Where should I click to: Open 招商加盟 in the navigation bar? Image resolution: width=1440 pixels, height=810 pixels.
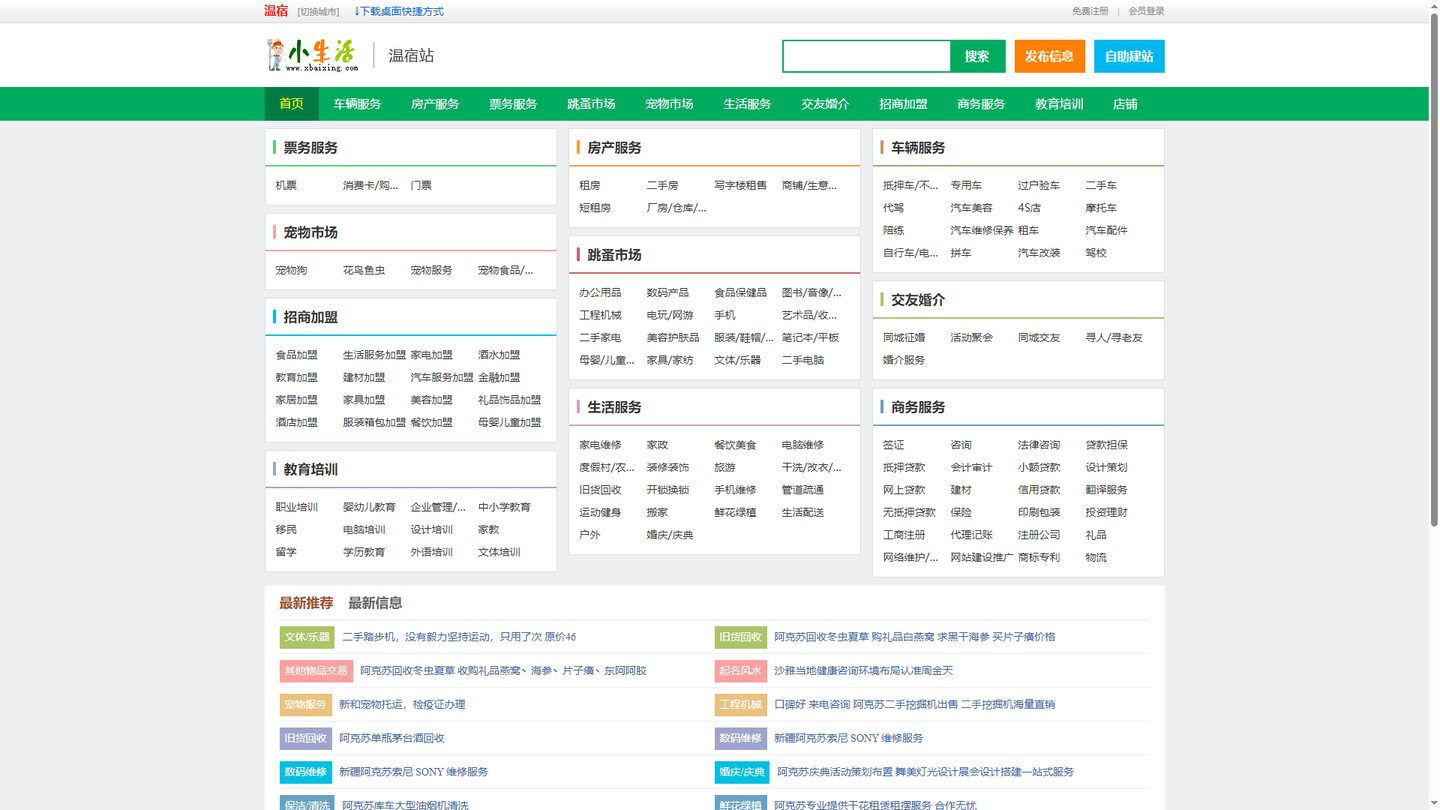coord(903,104)
